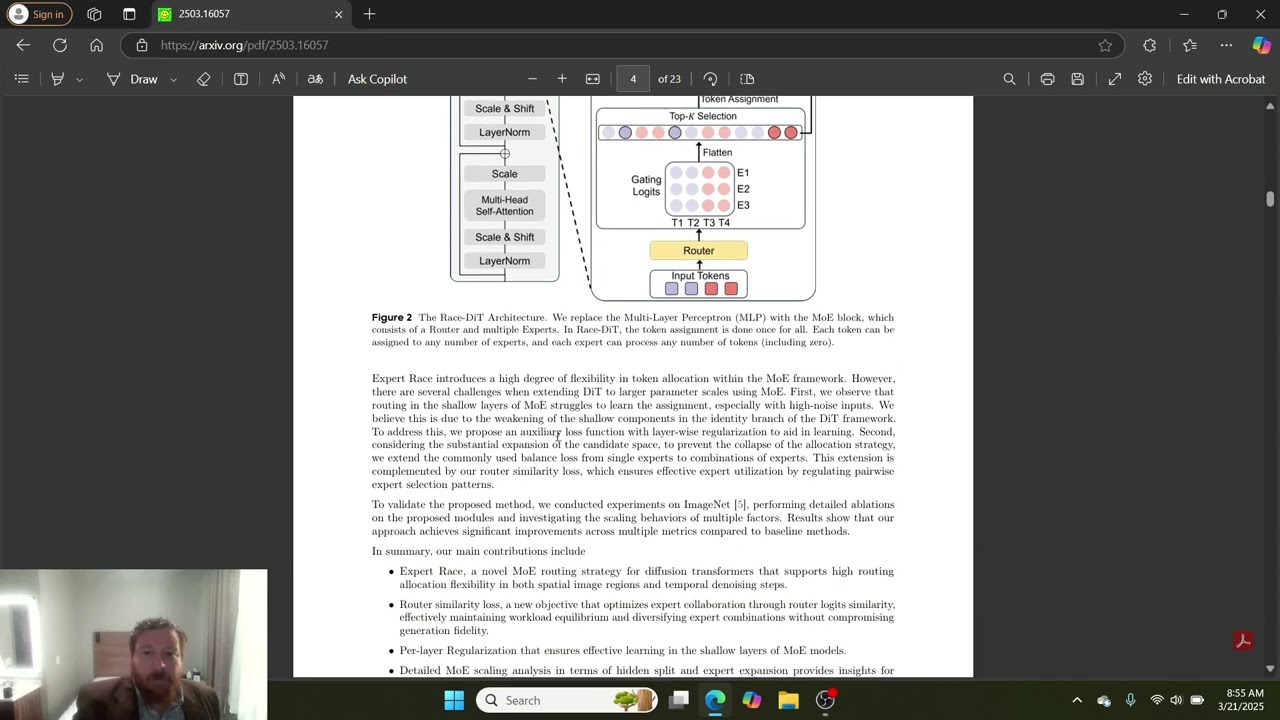Open Find in PDF search

point(1009,79)
